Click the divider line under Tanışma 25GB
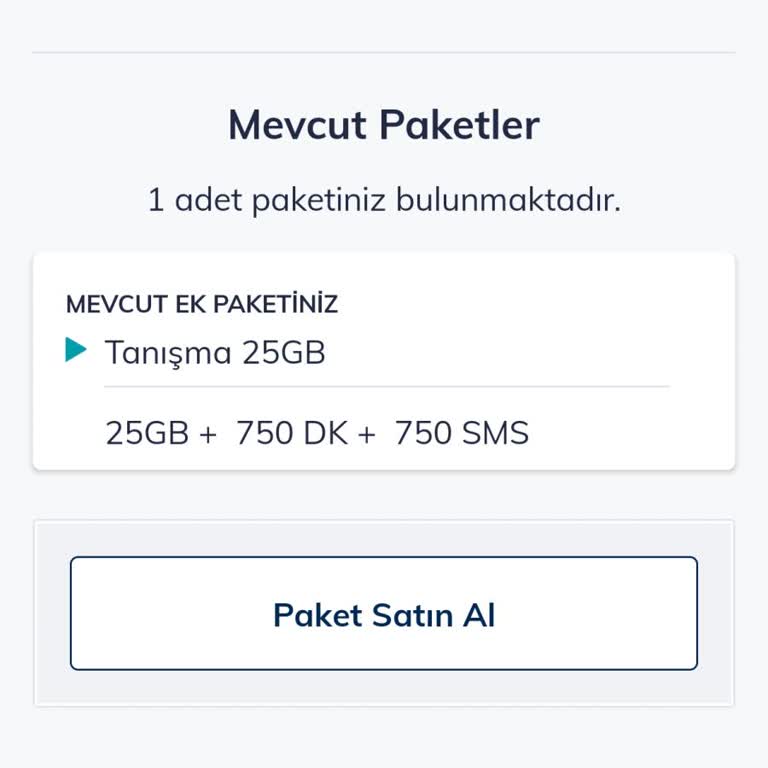 pos(386,386)
